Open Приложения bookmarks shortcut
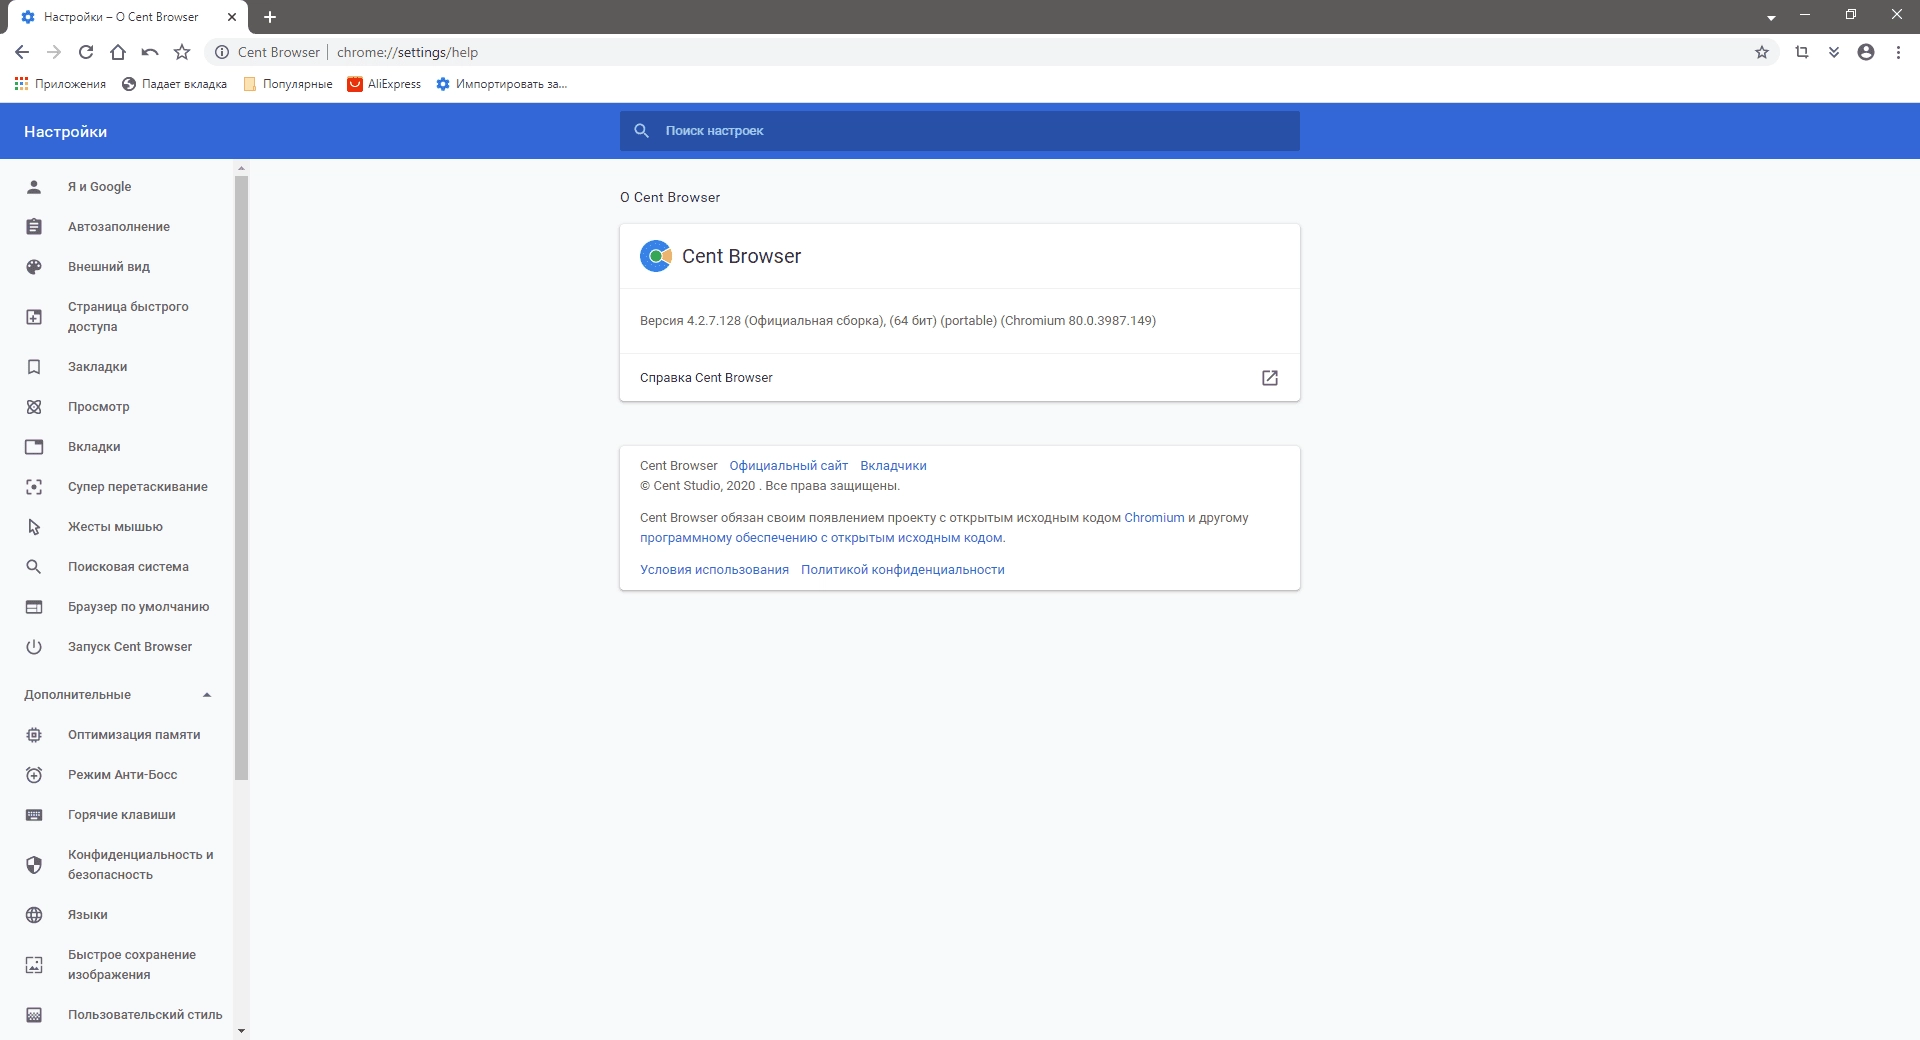 click(60, 84)
